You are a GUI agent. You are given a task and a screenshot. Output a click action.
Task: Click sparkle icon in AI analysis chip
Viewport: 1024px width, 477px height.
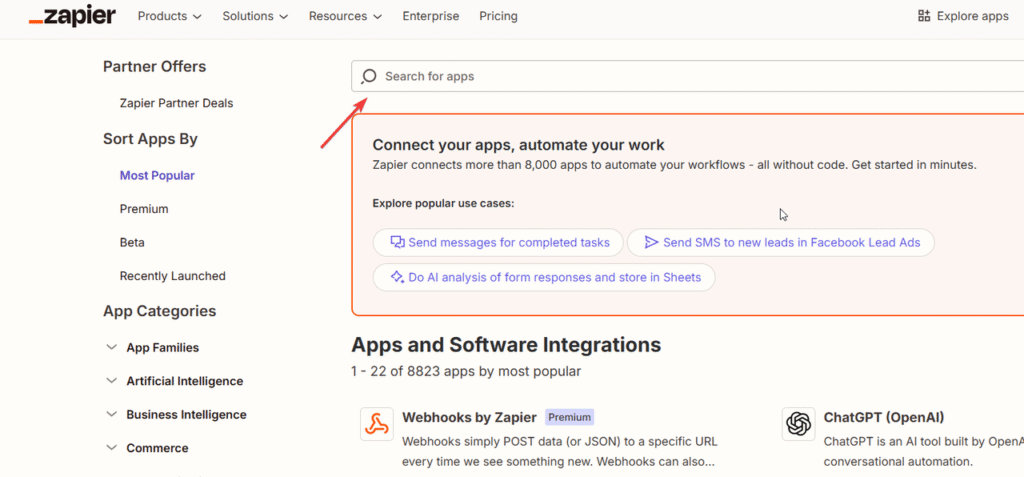coord(396,277)
